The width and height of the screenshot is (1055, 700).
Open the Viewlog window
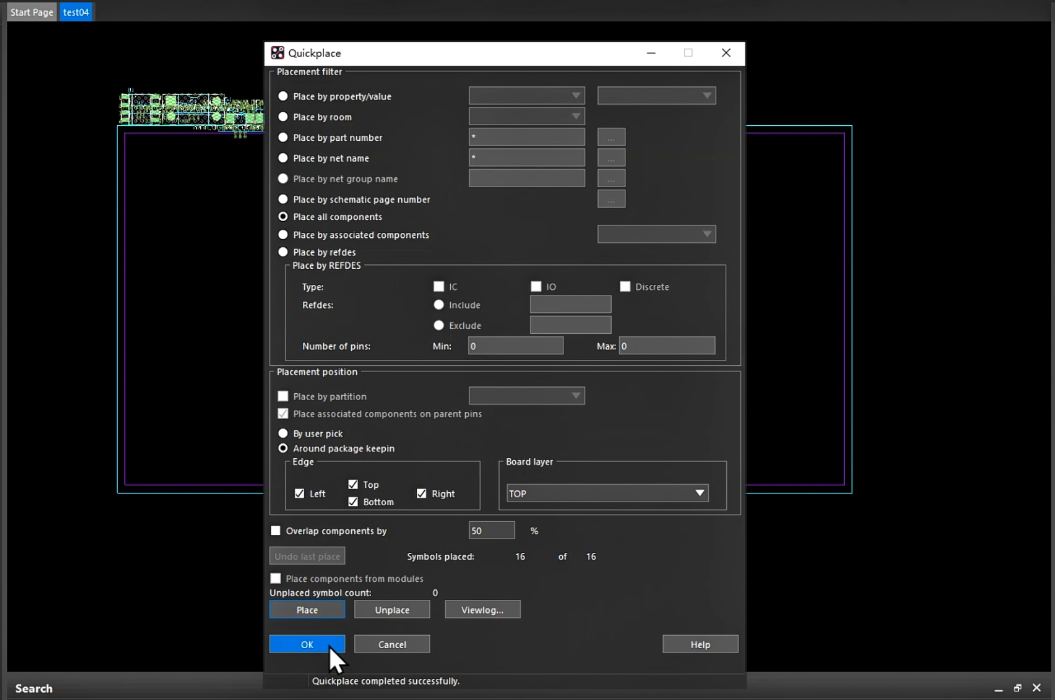click(x=482, y=610)
